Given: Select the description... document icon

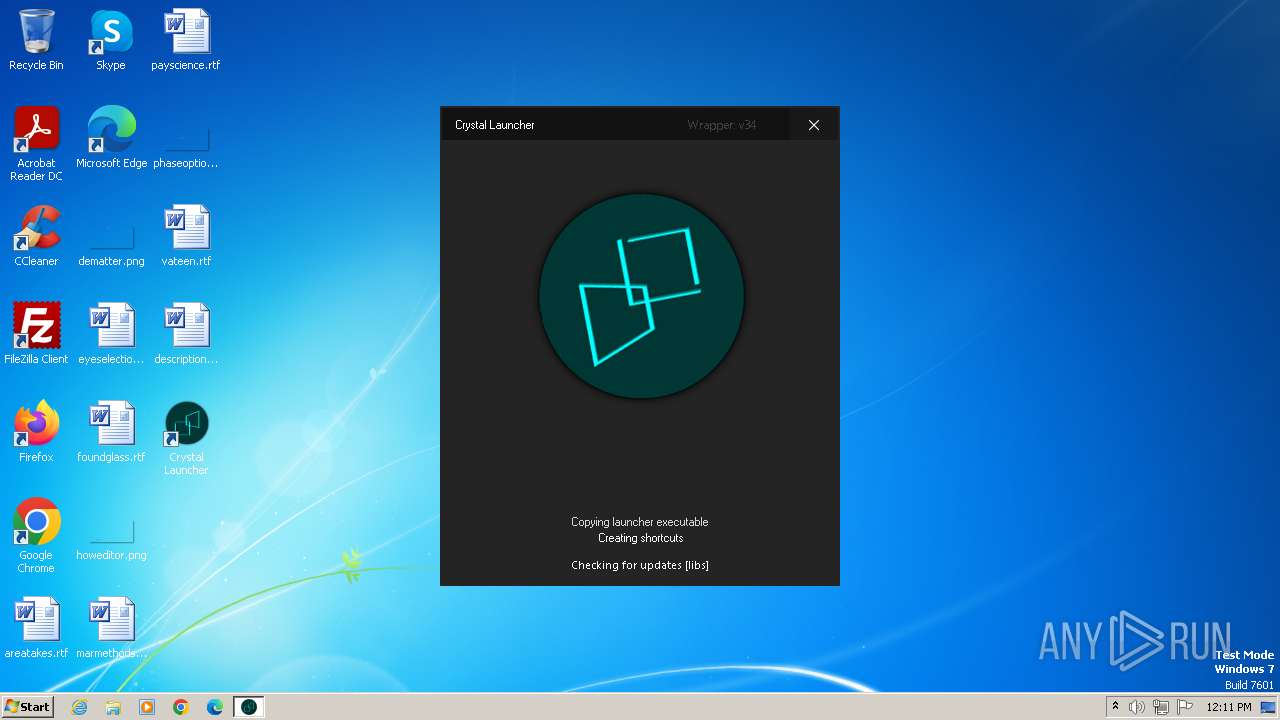Looking at the screenshot, I should tap(186, 334).
